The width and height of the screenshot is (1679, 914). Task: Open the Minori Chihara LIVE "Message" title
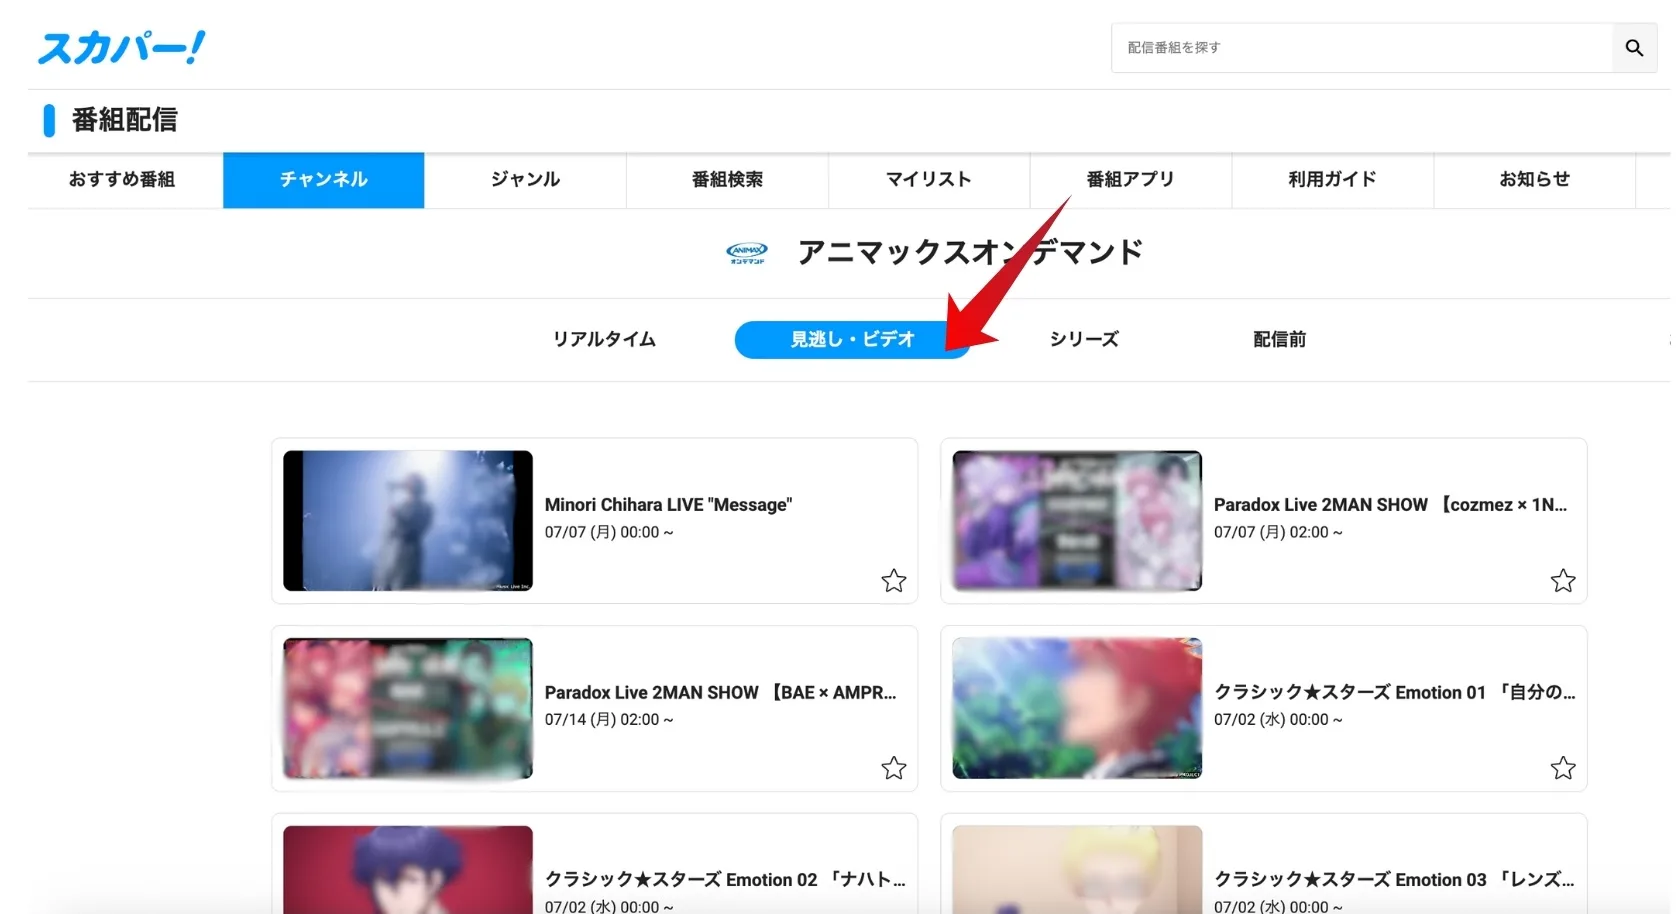[668, 505]
